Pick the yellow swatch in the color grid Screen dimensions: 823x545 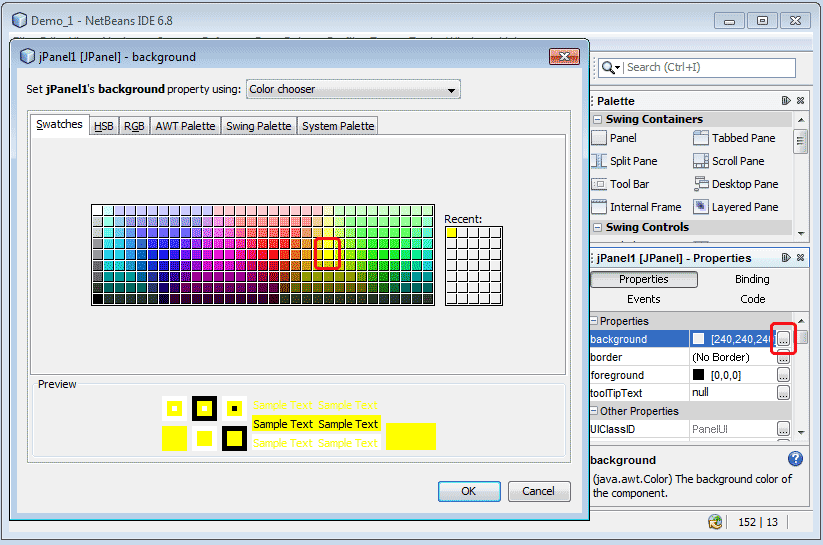point(328,254)
